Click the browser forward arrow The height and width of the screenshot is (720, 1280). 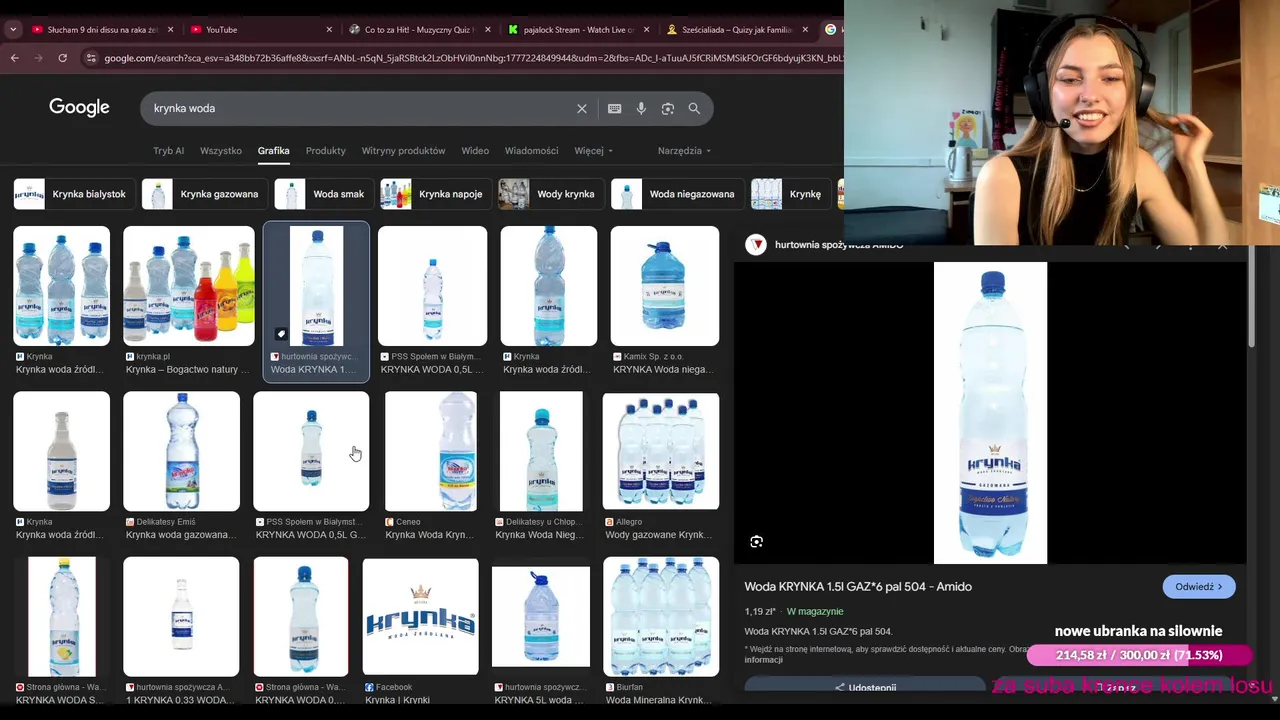[38, 58]
